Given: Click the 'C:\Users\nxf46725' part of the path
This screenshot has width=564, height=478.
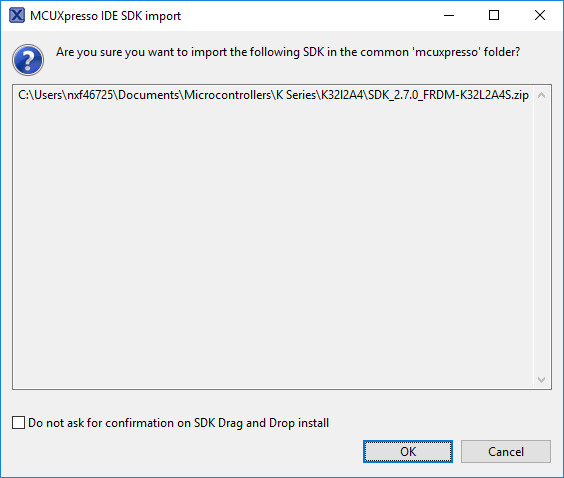Looking at the screenshot, I should [x=66, y=95].
